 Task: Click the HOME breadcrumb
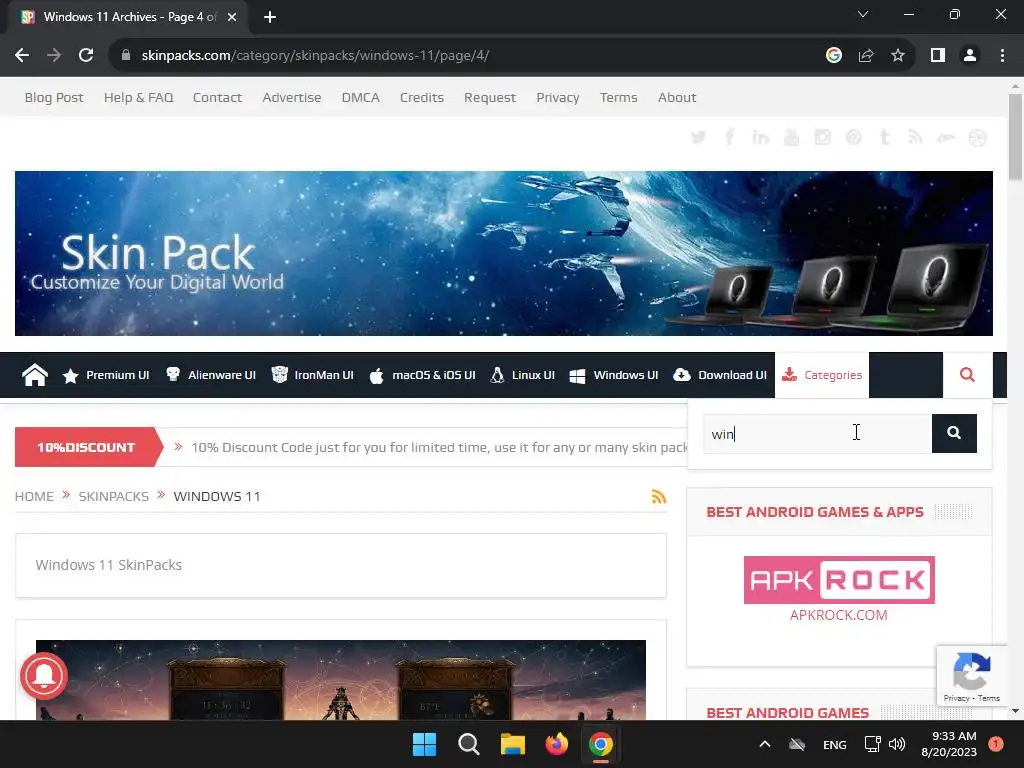34,496
